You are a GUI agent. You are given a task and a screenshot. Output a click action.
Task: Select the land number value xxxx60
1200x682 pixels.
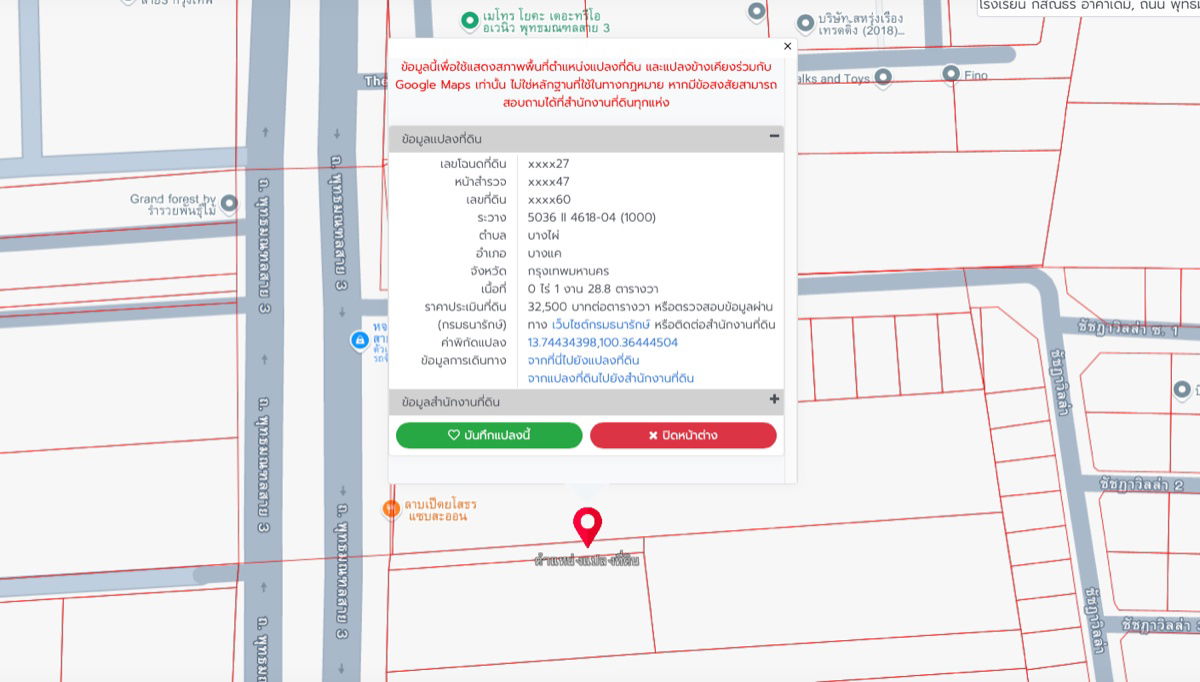point(549,199)
